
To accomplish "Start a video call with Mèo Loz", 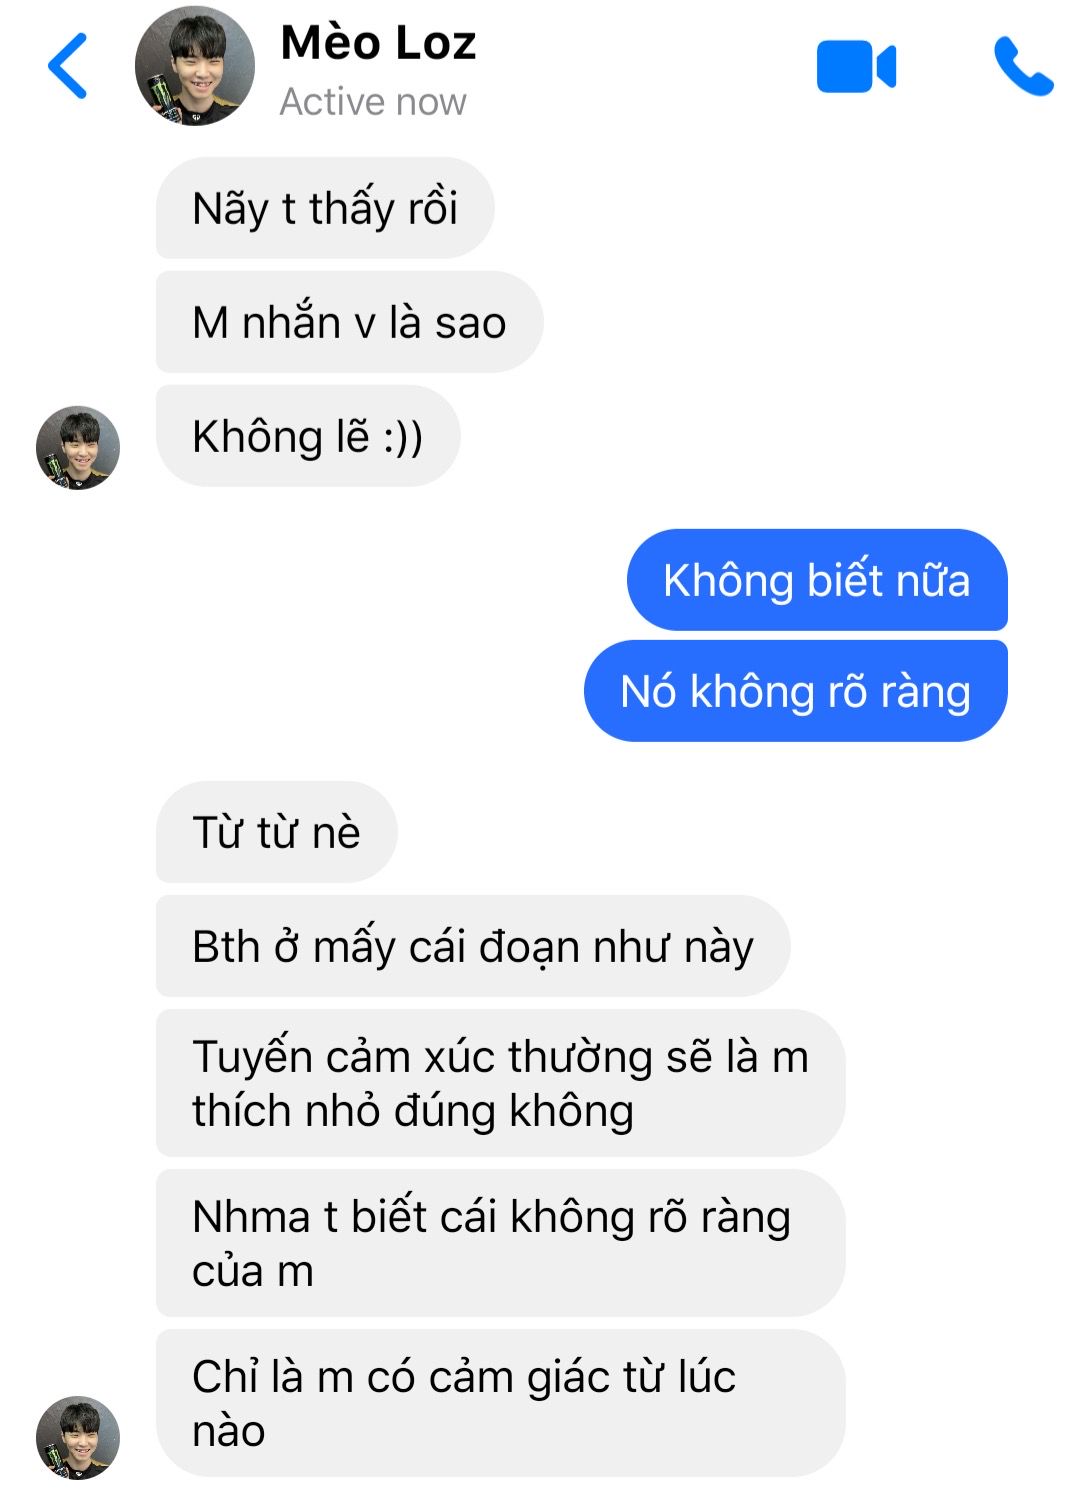I will click(x=856, y=67).
